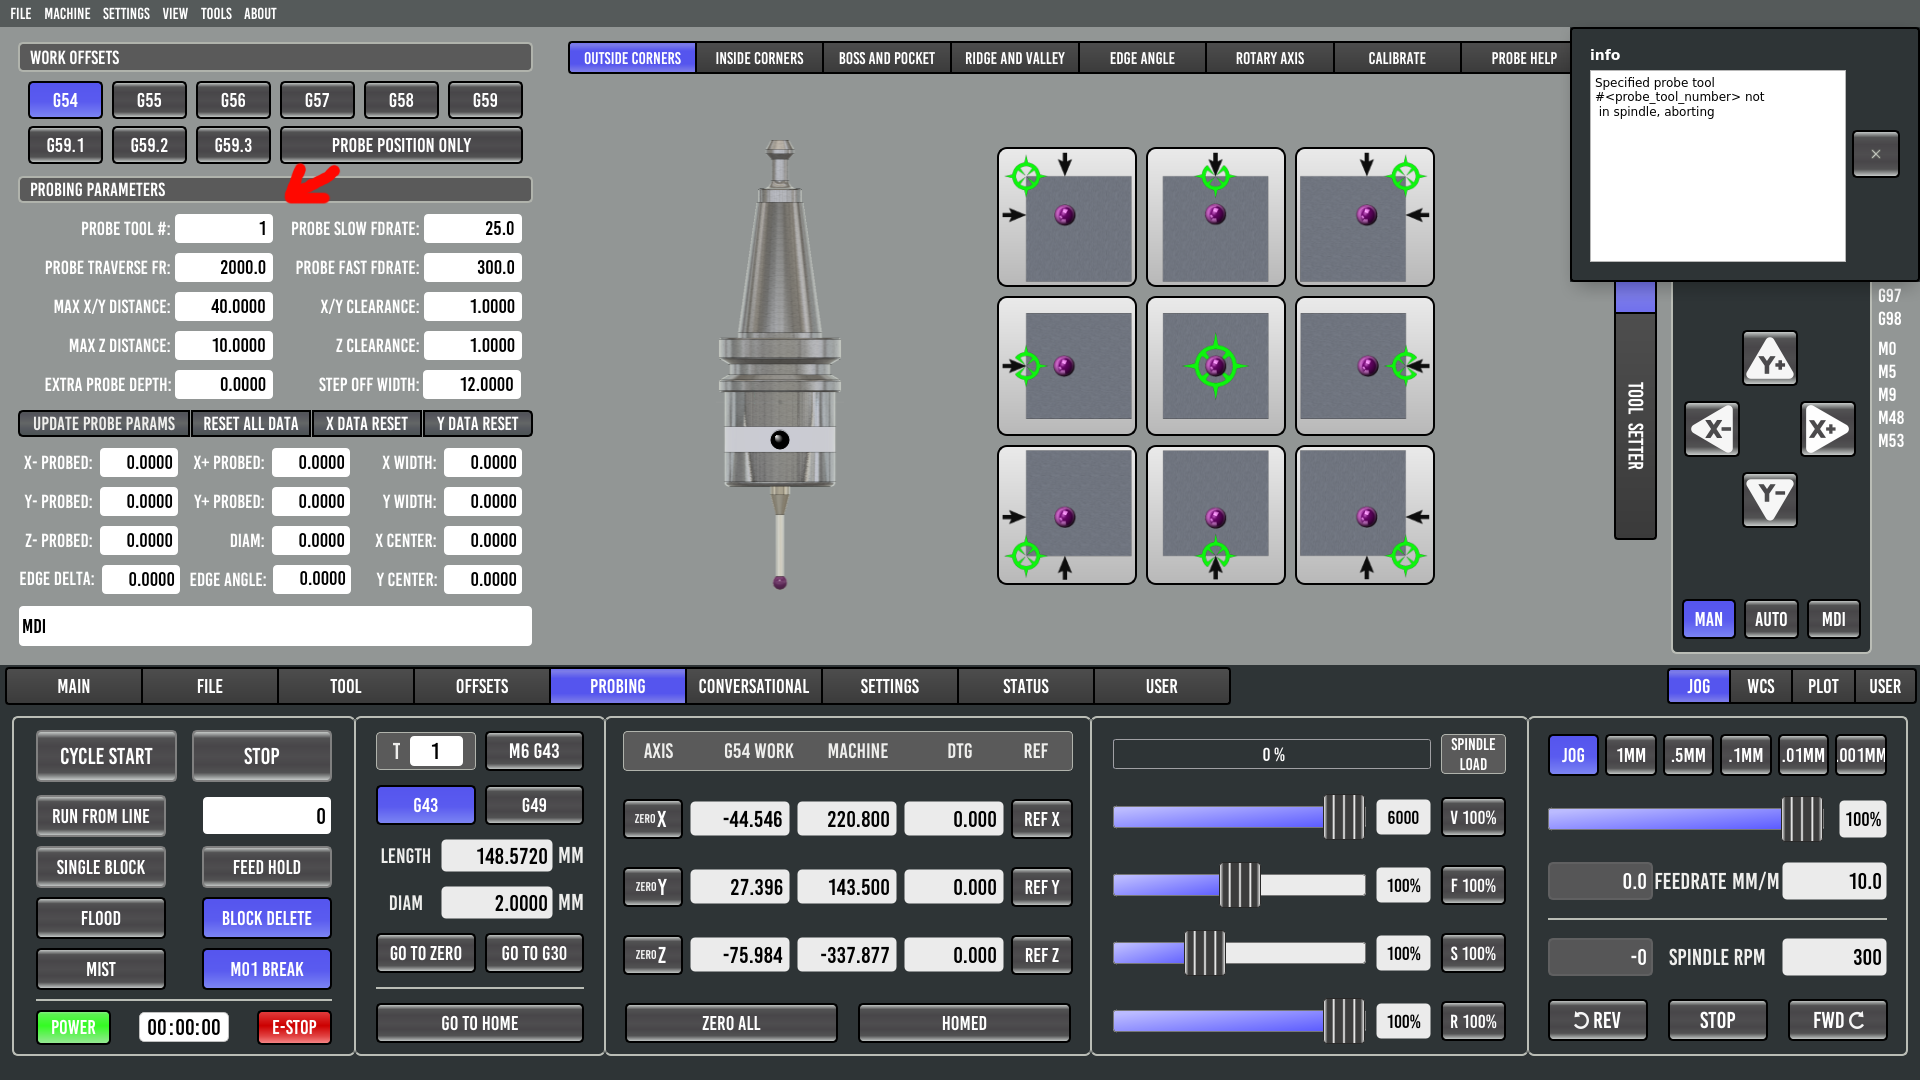
Task: Open the CALIBRATE tab
Action: [1397, 58]
